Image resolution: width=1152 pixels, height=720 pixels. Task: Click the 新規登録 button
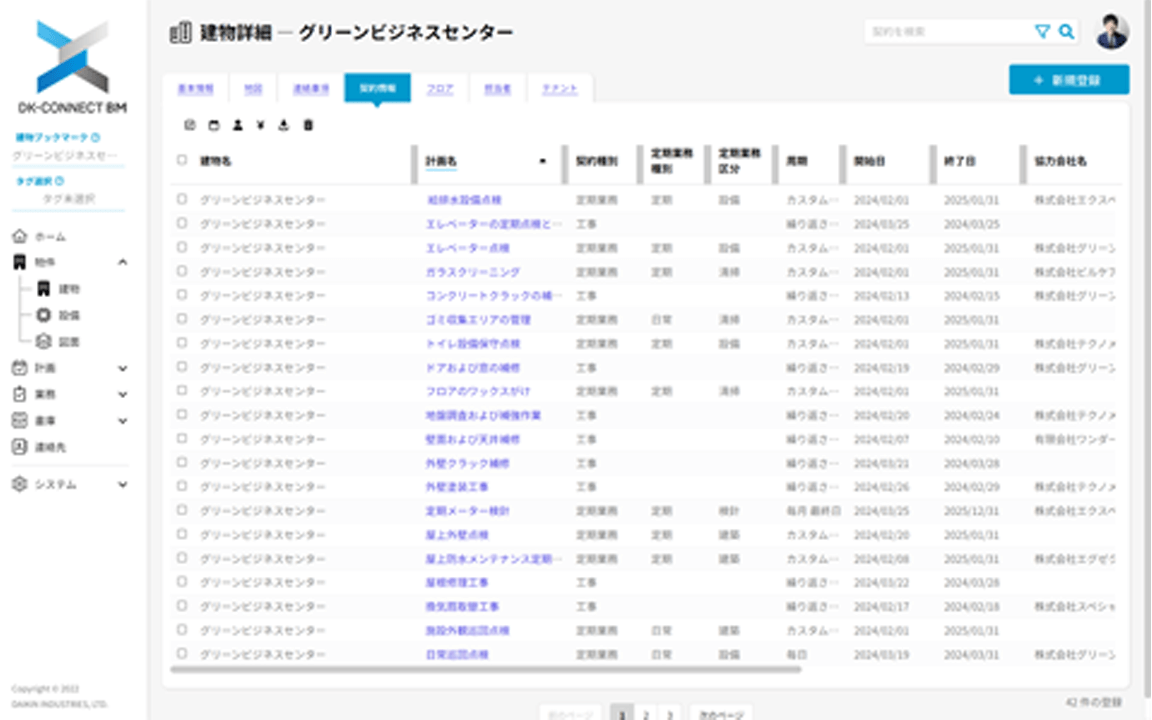click(1068, 80)
